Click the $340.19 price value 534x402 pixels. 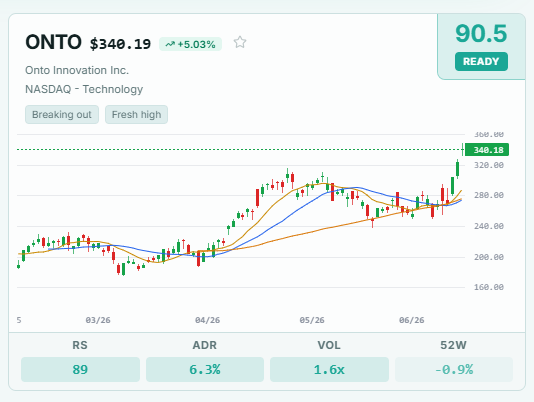(x=120, y=44)
